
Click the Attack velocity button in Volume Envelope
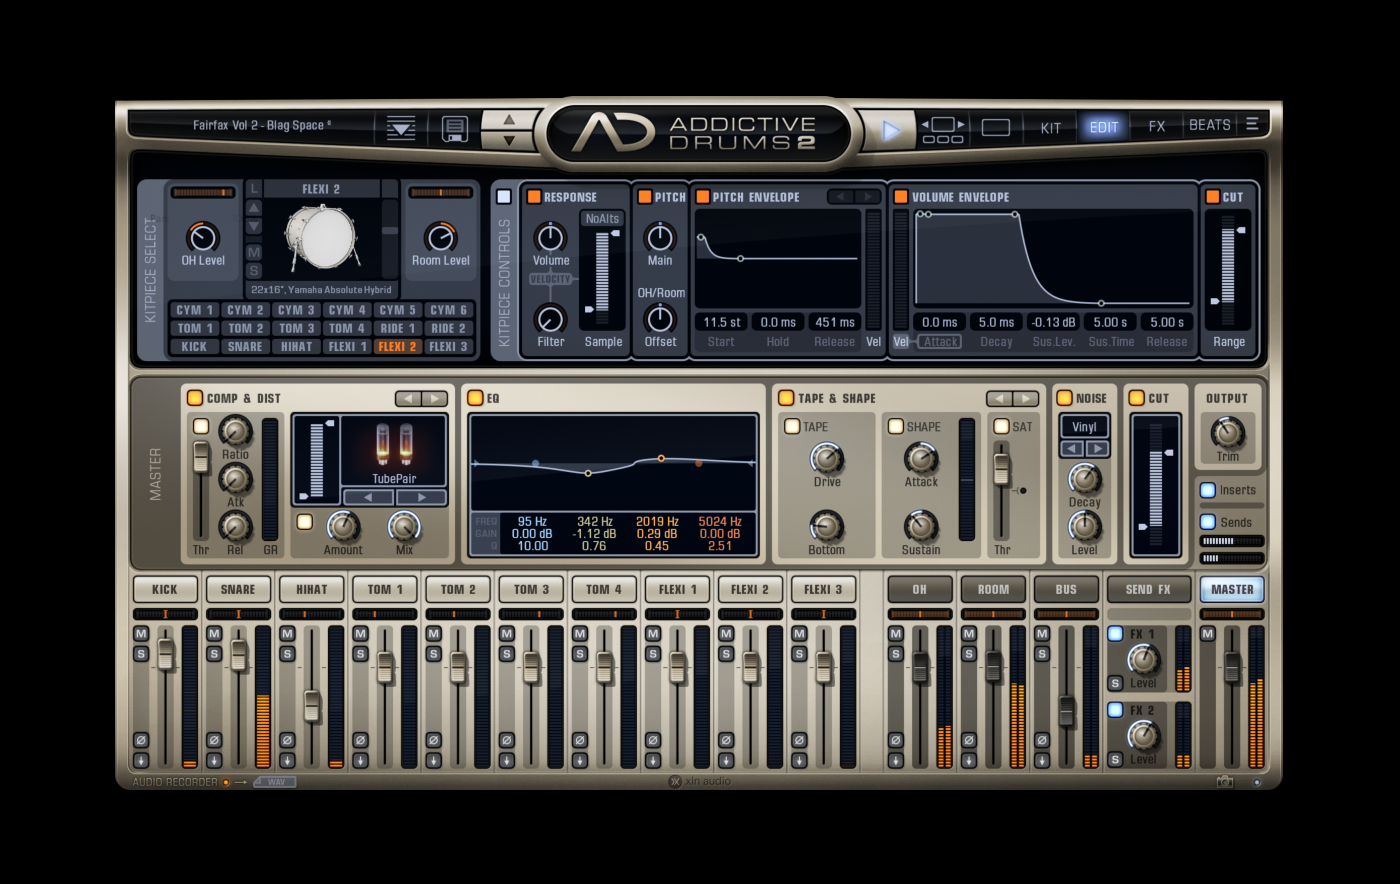tap(941, 342)
